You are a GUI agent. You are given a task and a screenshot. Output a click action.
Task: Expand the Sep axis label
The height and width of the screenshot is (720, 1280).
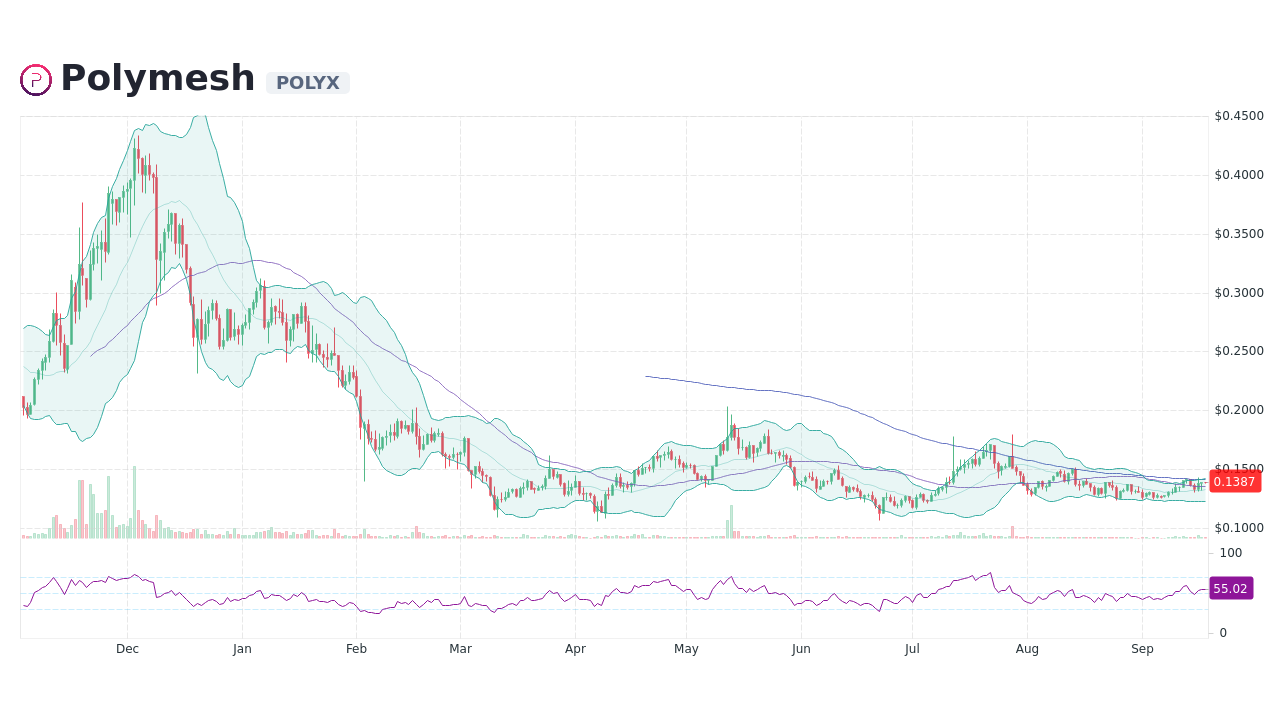1142,648
